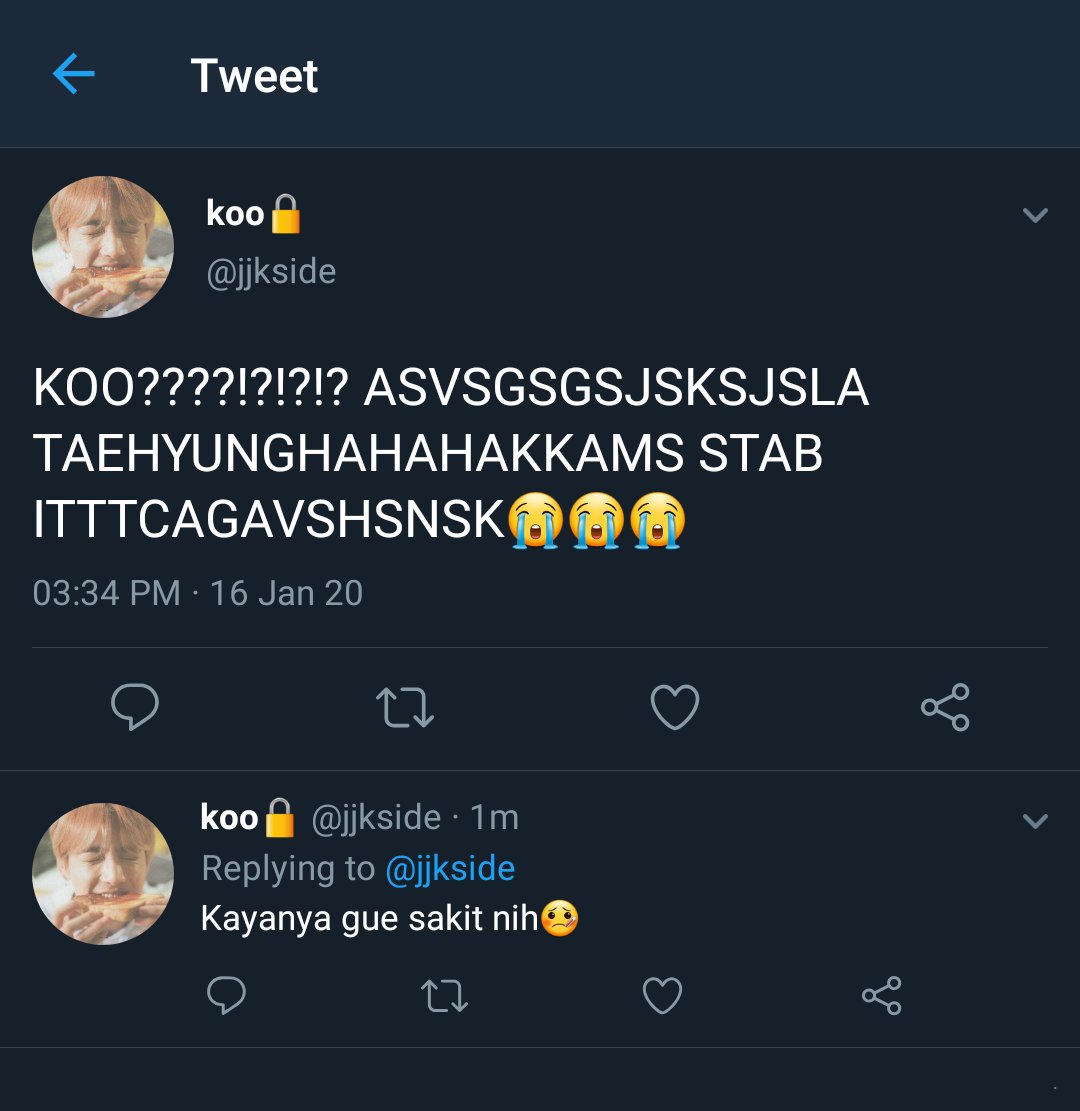Reply to the main tweet
The height and width of the screenshot is (1111, 1080).
click(x=135, y=706)
